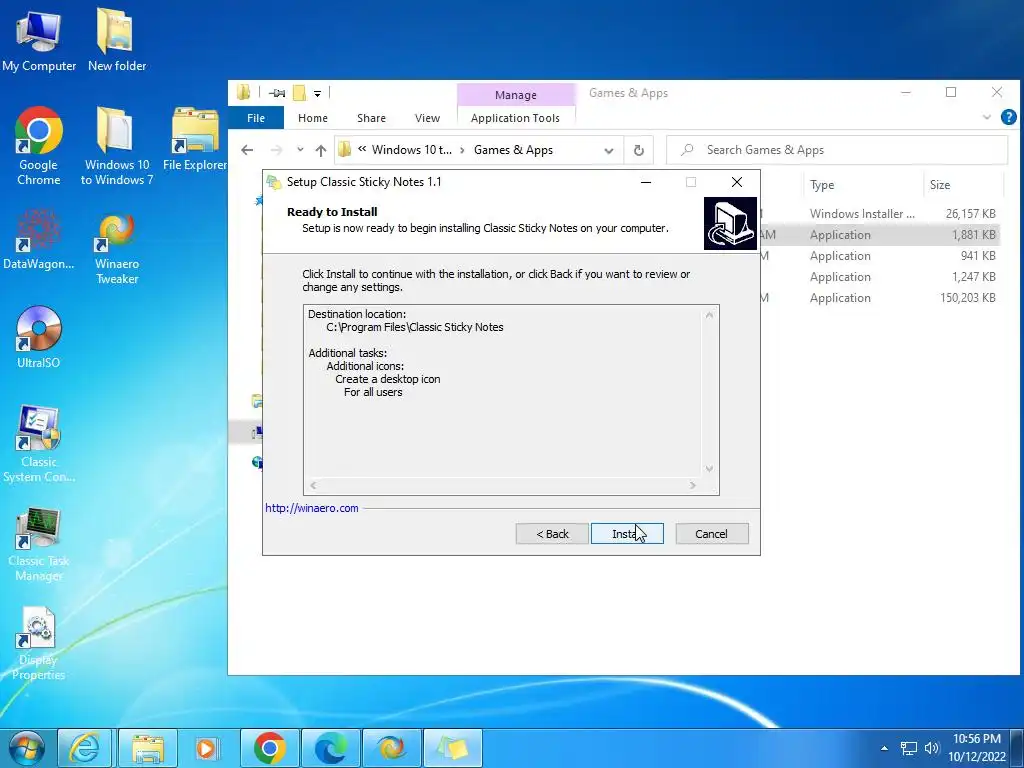Open the File menu in Explorer
The height and width of the screenshot is (768, 1024).
coord(256,118)
